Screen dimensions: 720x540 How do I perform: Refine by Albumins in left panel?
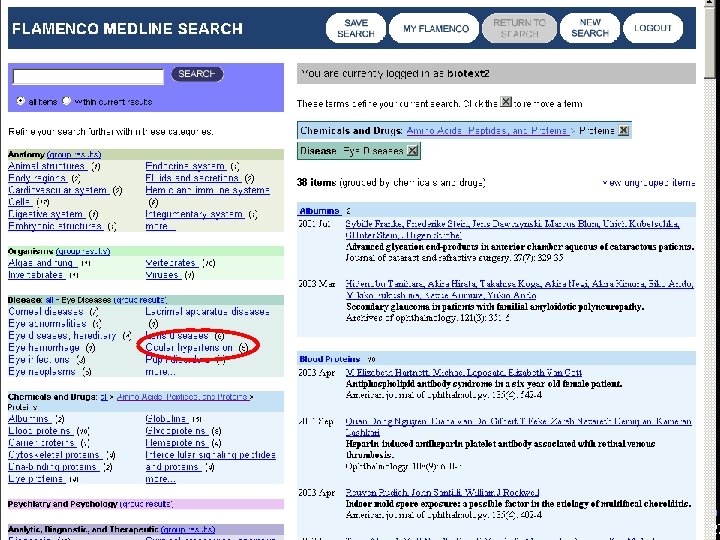[x=30, y=418]
